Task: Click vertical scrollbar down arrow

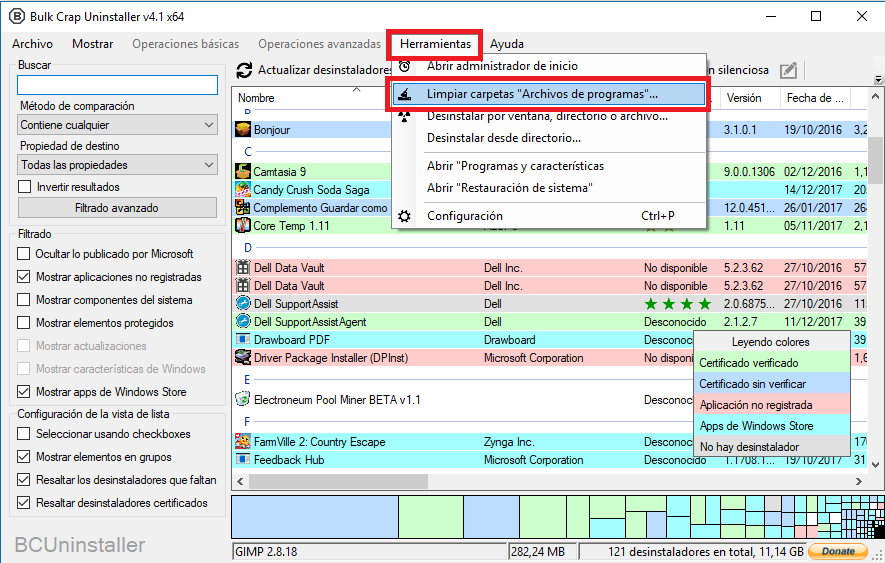Action: [875, 465]
